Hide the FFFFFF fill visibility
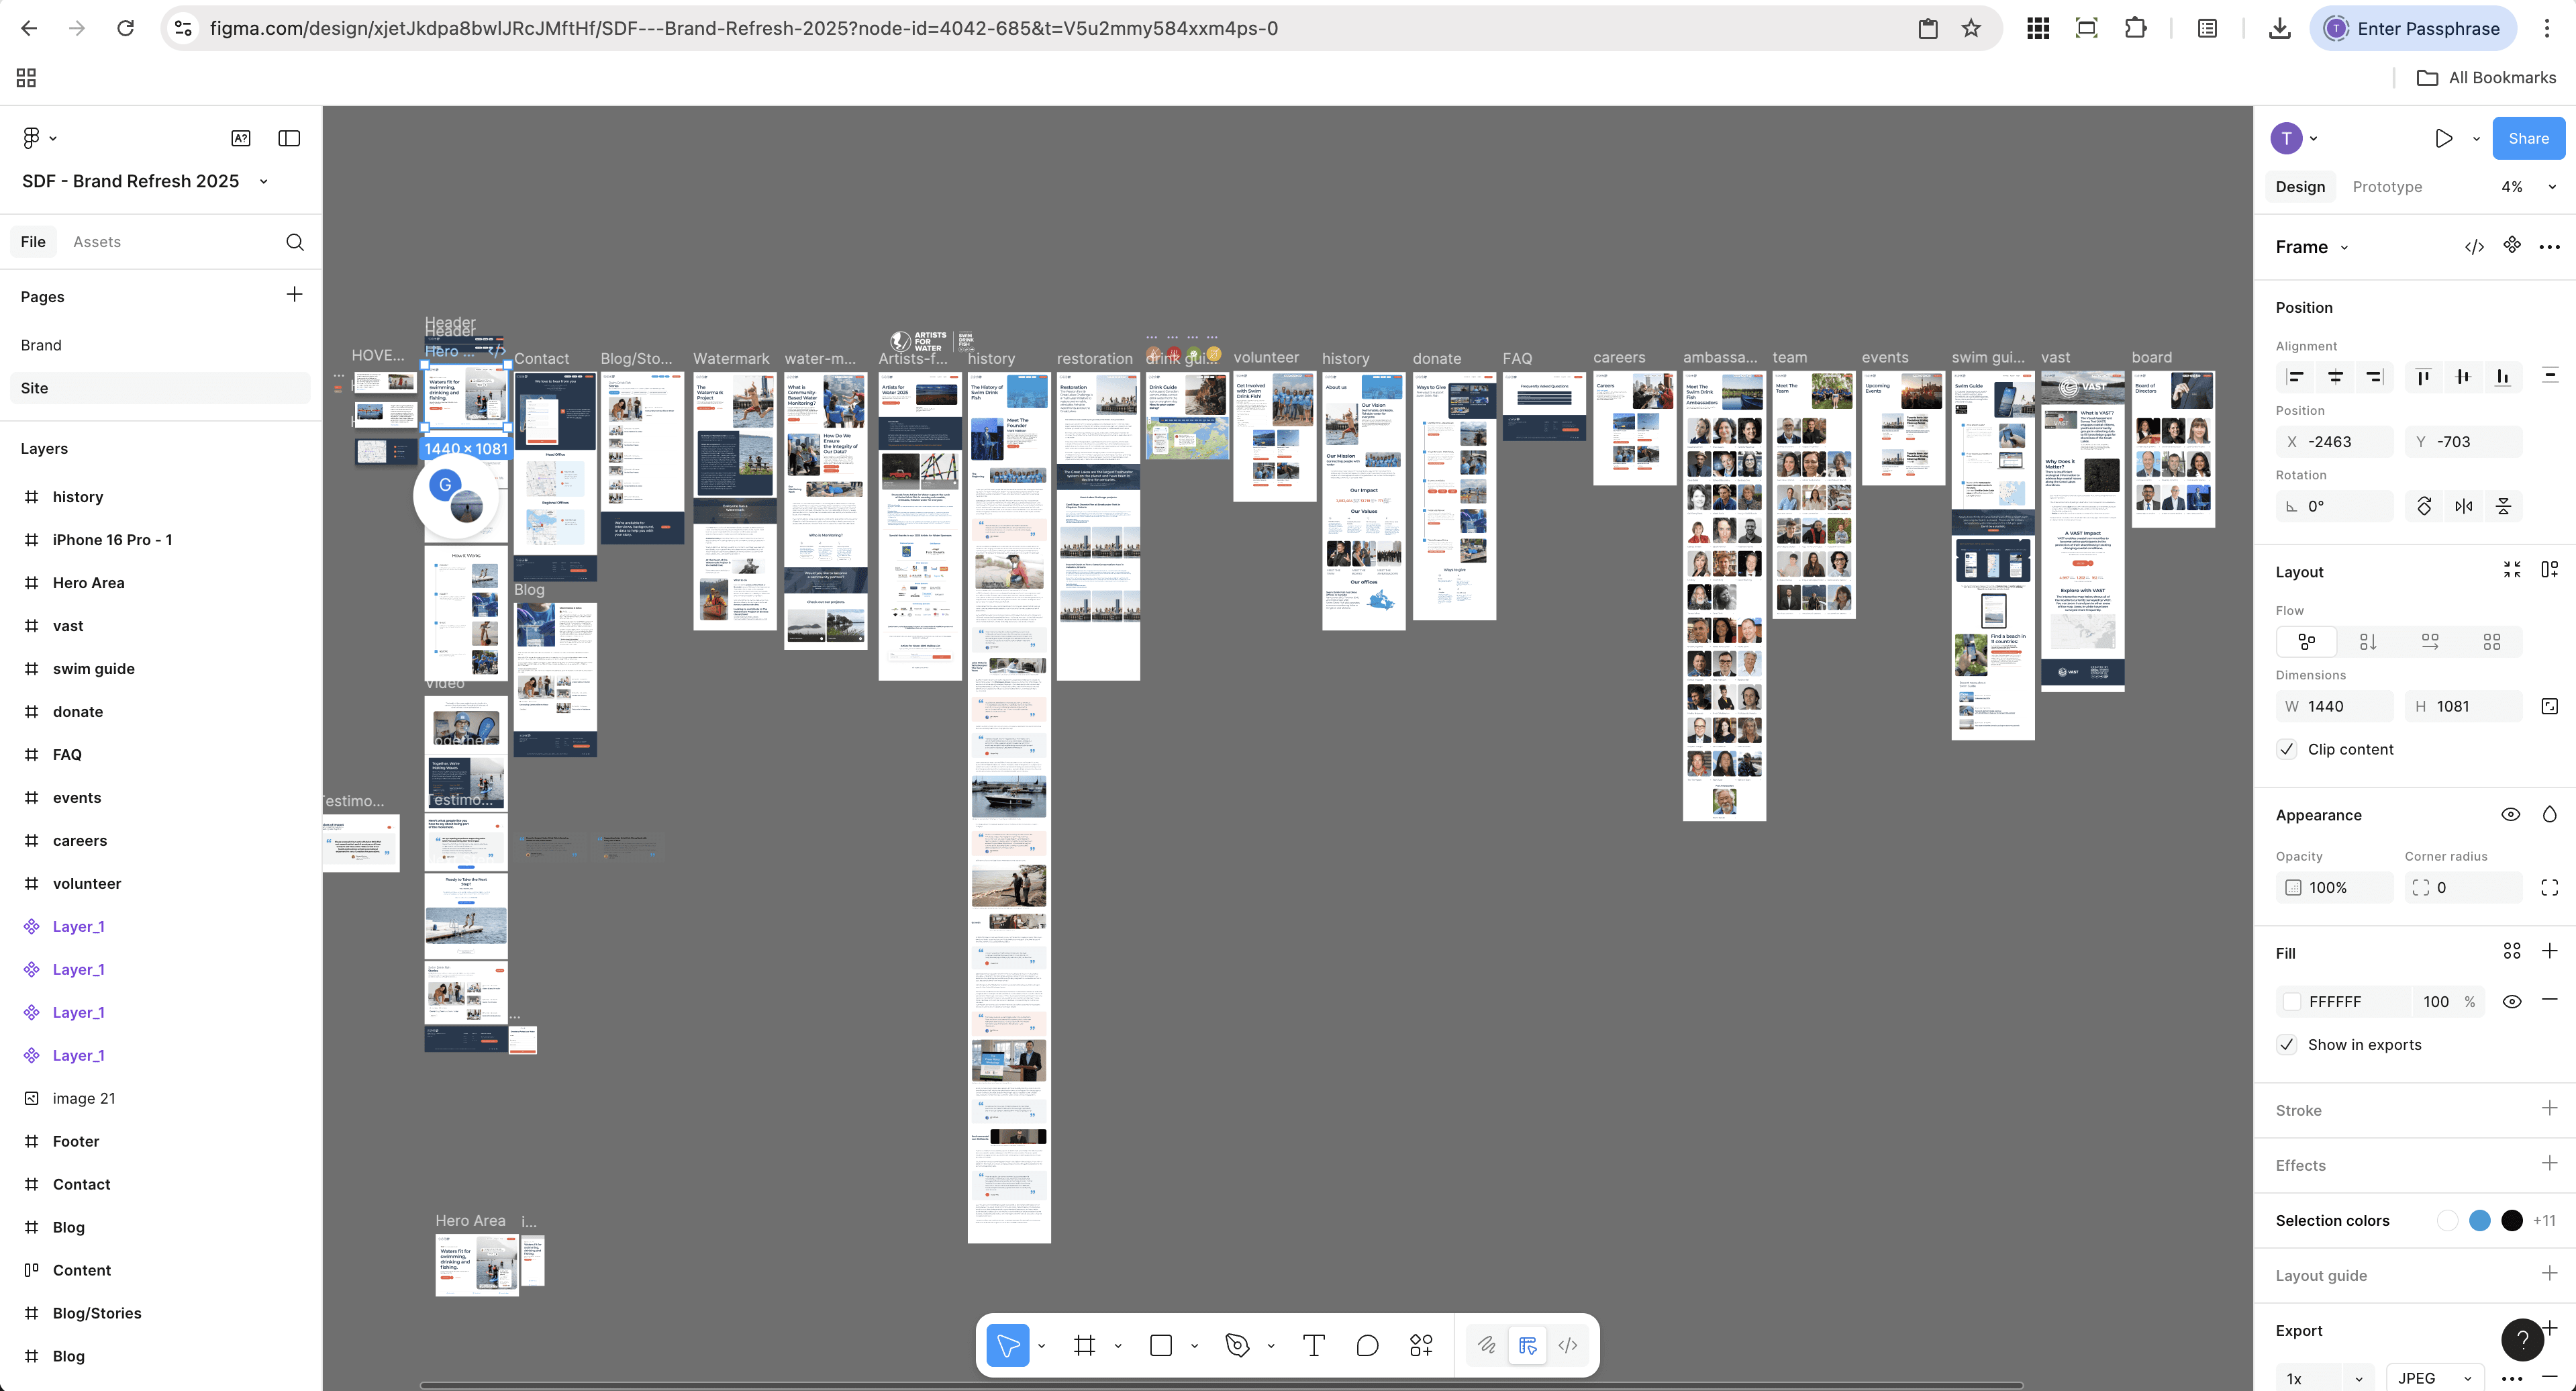 click(2511, 1001)
